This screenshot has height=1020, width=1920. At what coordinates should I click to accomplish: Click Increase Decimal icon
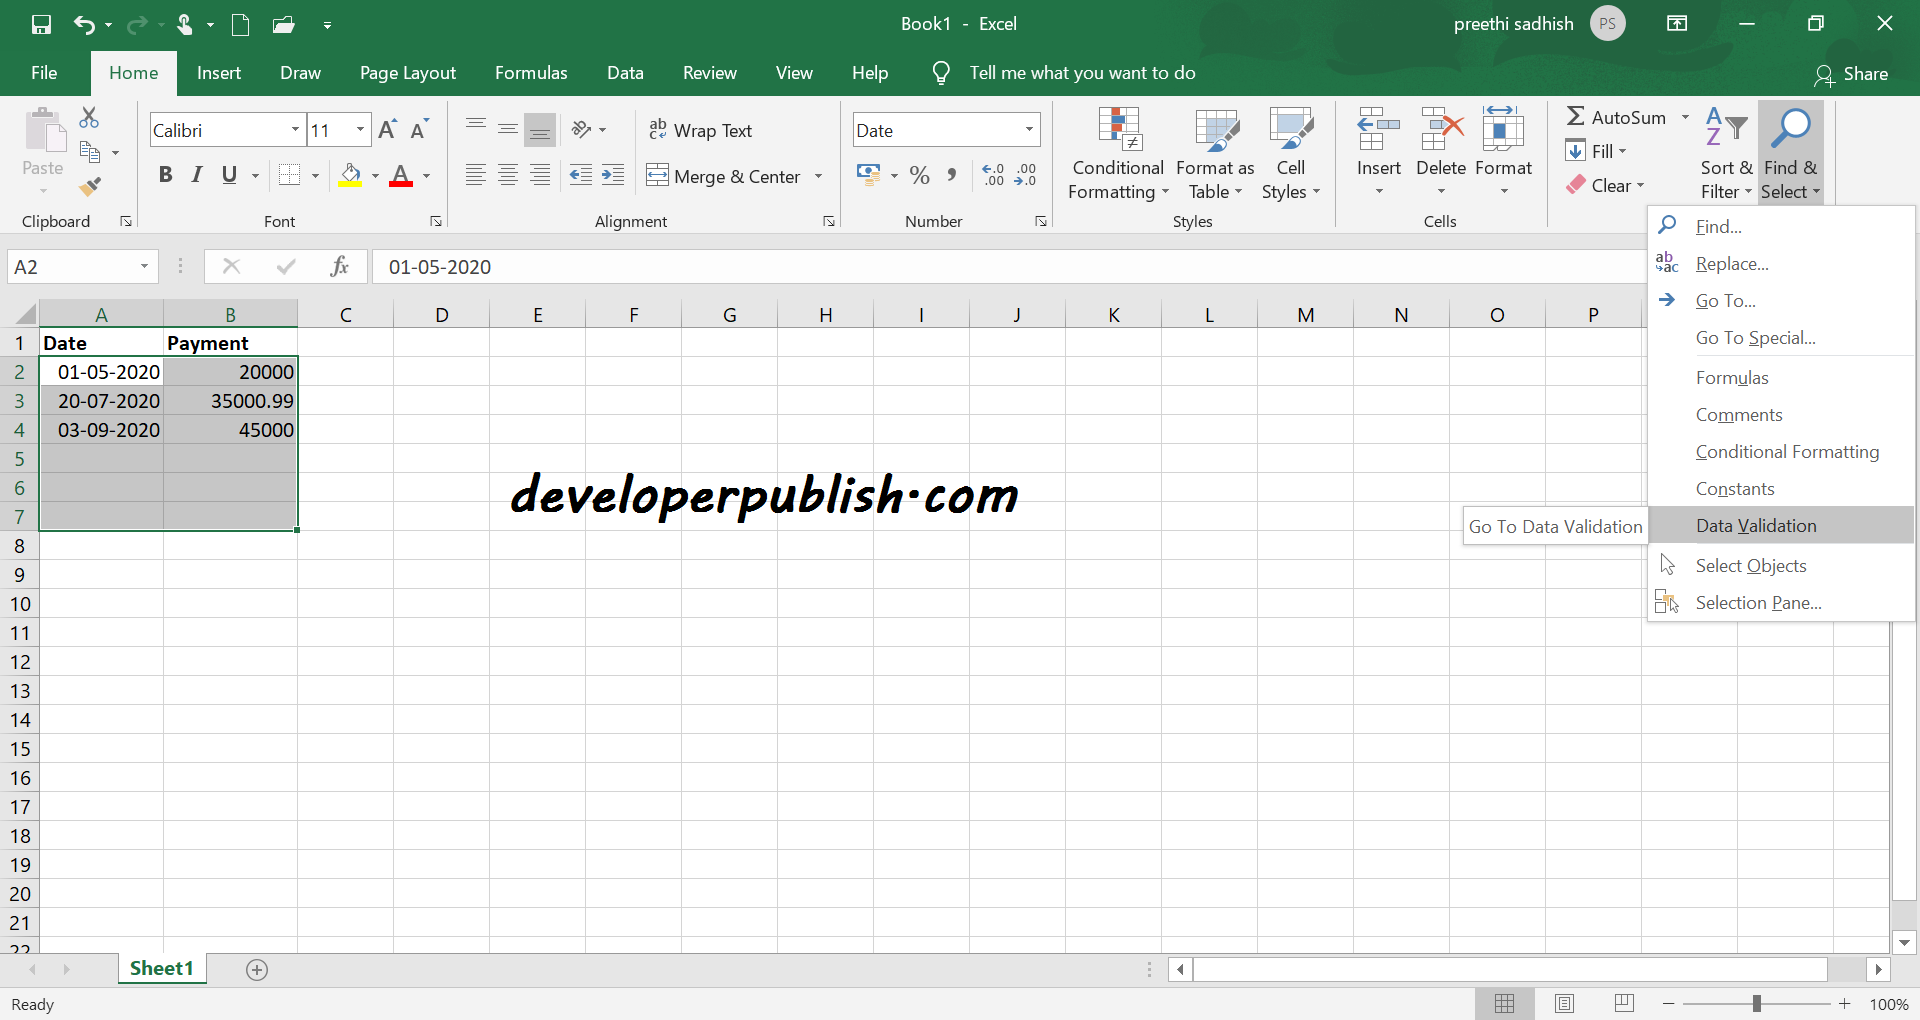pos(993,174)
